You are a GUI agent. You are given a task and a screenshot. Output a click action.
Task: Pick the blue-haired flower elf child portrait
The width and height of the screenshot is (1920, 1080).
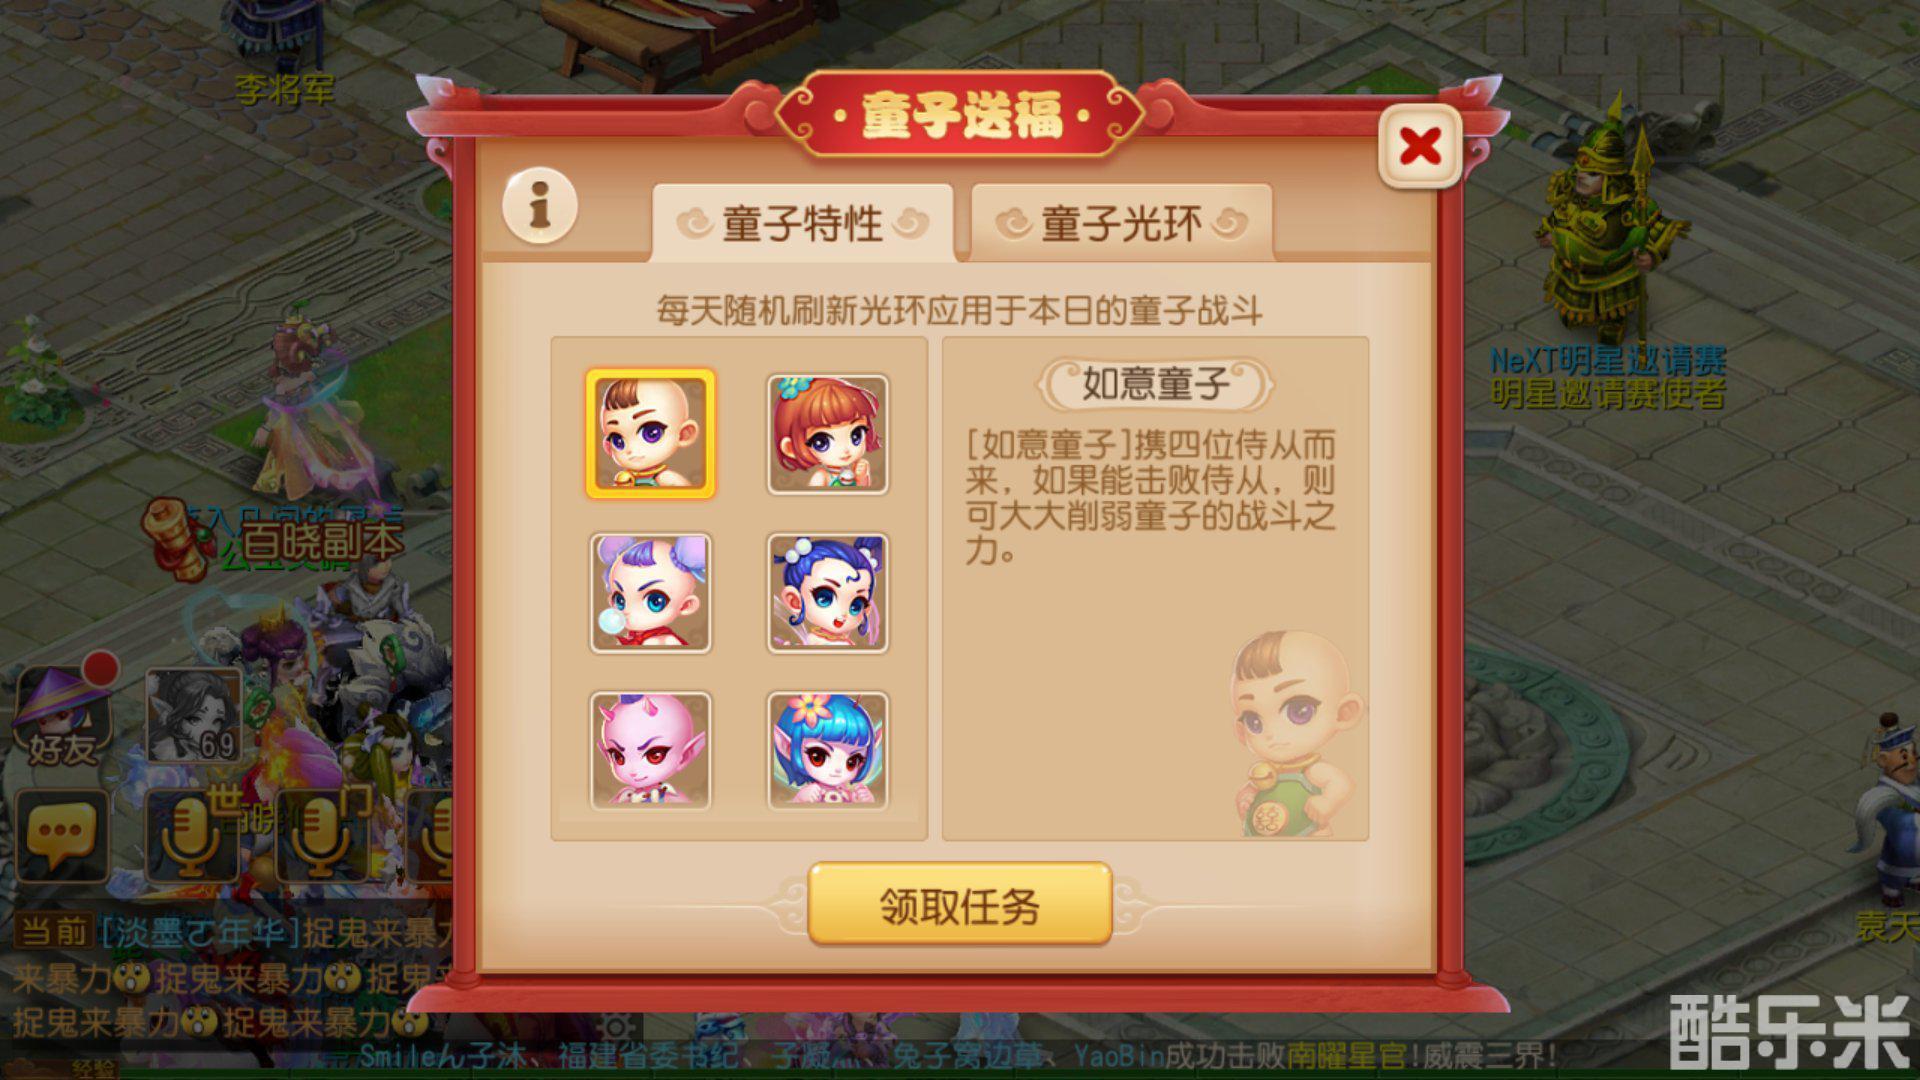click(827, 751)
